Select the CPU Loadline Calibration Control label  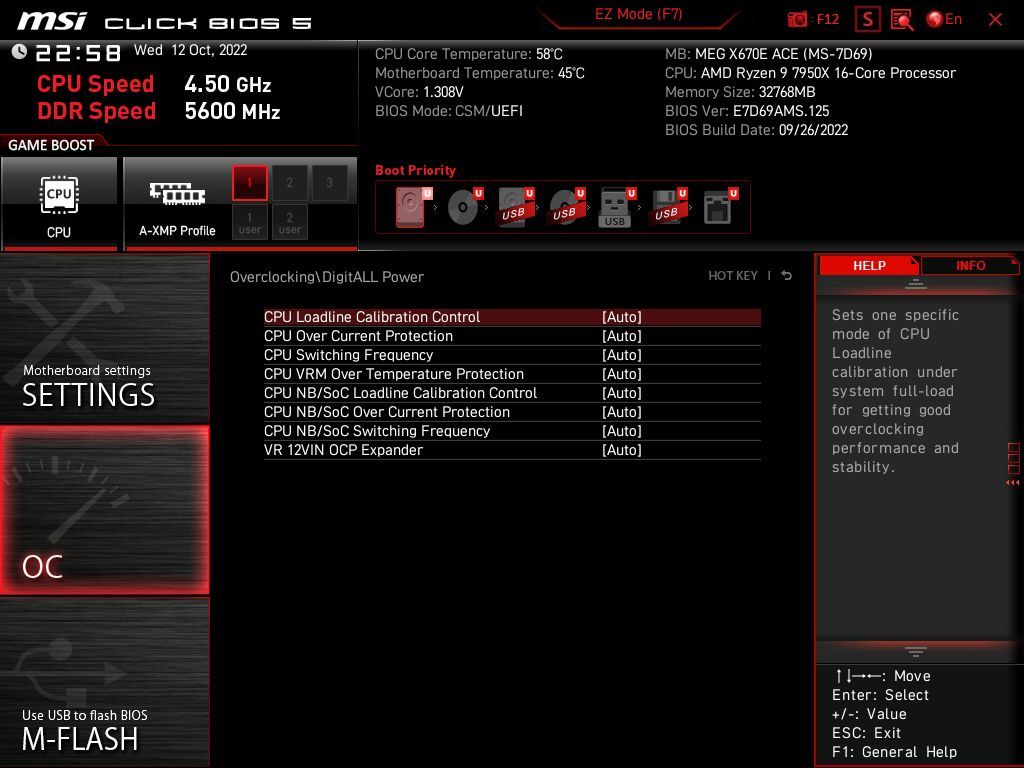[x=372, y=317]
